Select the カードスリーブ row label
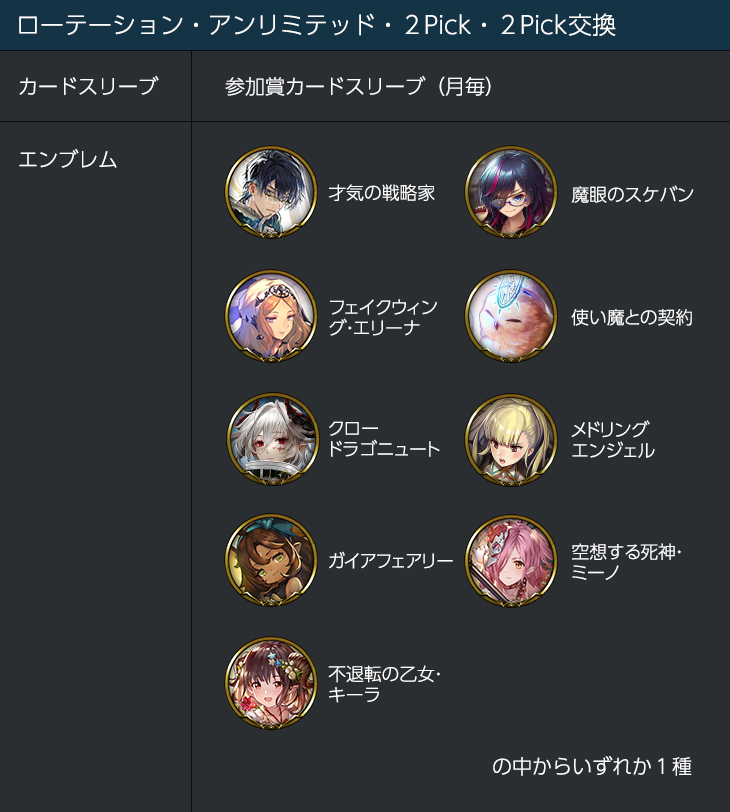 pyautogui.click(x=87, y=86)
